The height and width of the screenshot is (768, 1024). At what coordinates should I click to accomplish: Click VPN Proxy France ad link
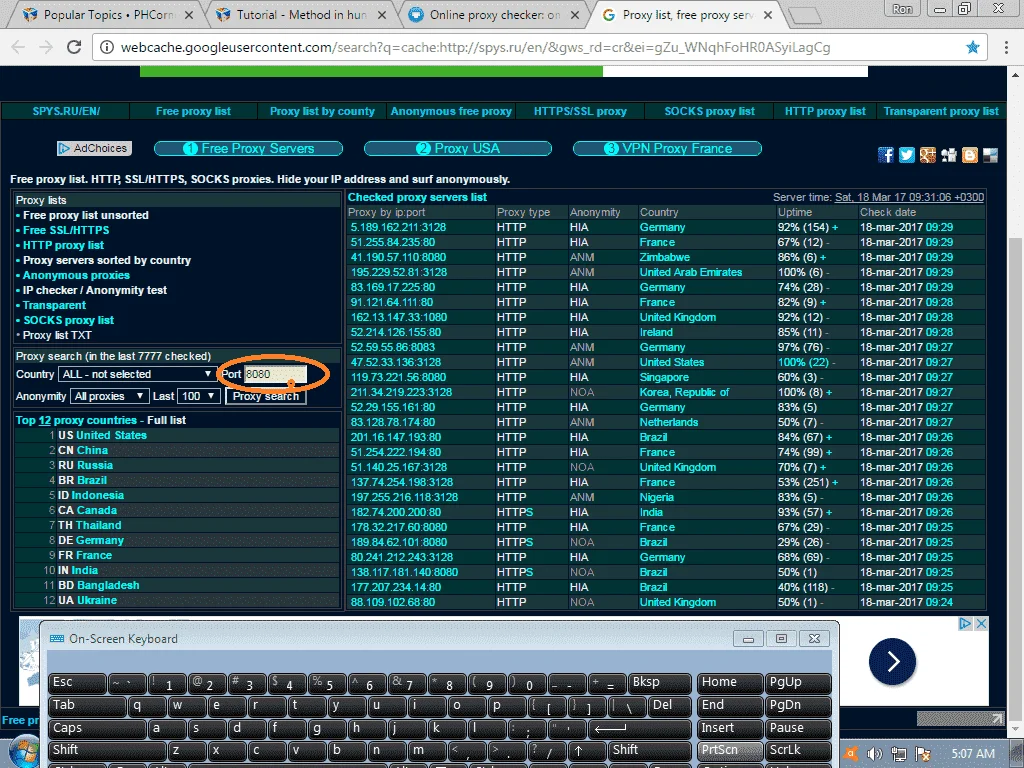click(x=667, y=148)
